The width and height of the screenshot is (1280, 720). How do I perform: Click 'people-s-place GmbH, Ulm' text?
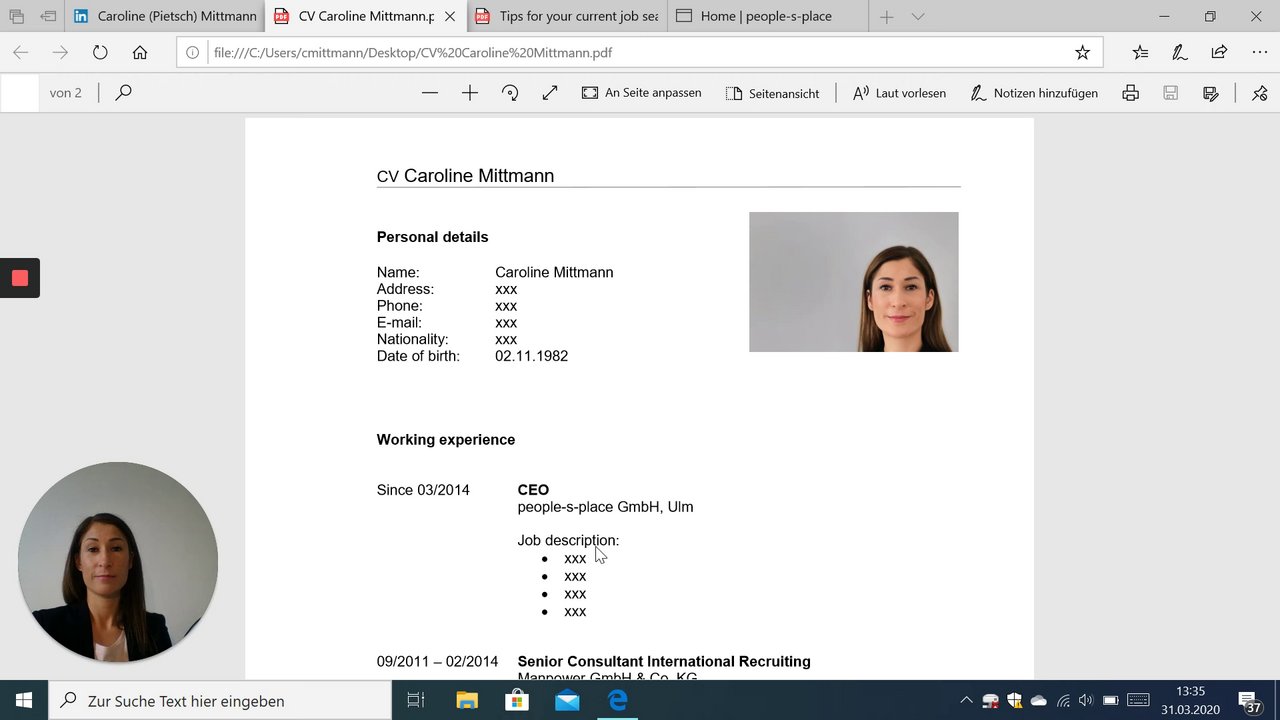click(x=605, y=507)
